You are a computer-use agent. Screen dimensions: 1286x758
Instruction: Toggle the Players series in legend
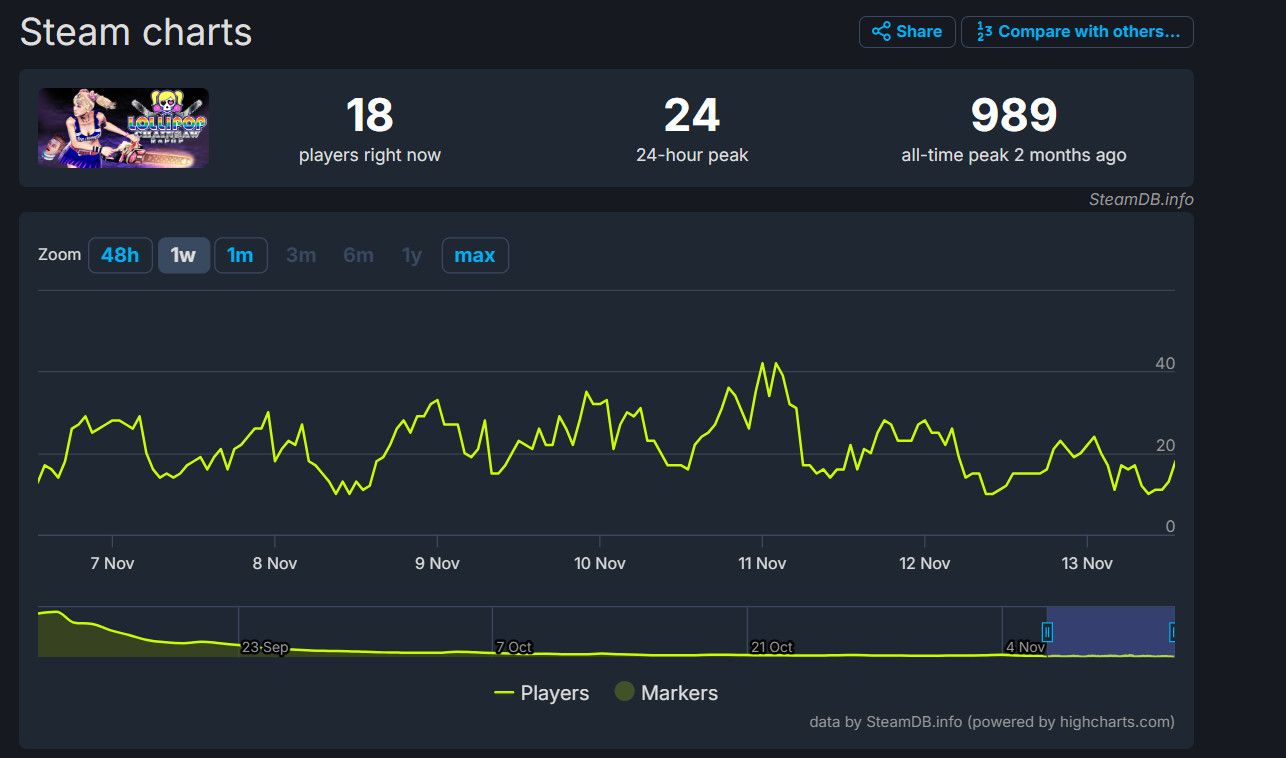pyautogui.click(x=542, y=693)
